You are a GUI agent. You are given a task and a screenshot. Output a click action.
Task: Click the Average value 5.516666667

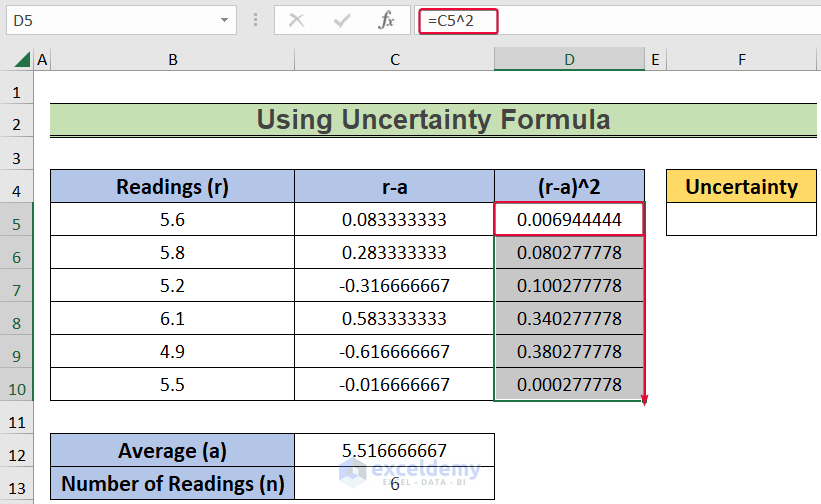pyautogui.click(x=394, y=450)
